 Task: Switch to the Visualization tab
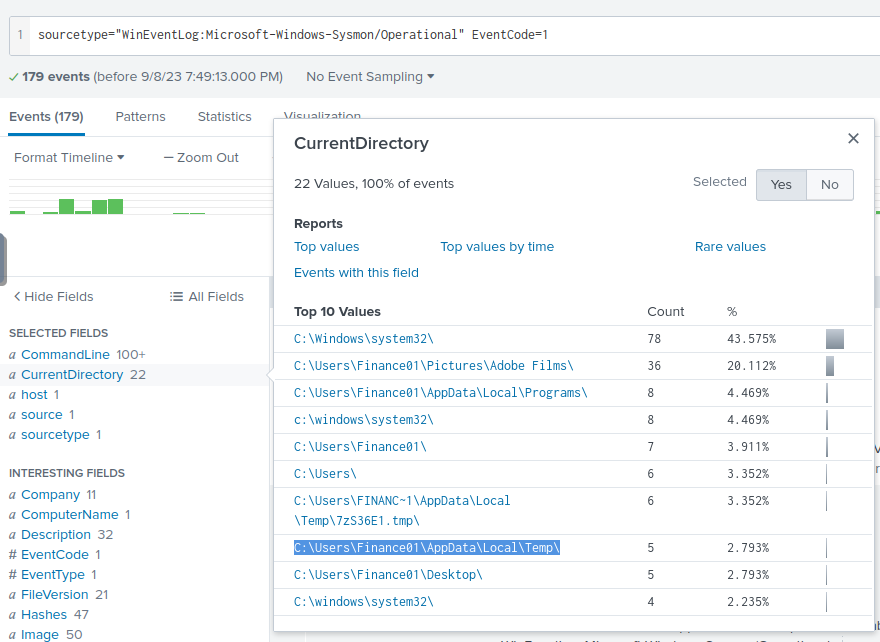coord(322,114)
